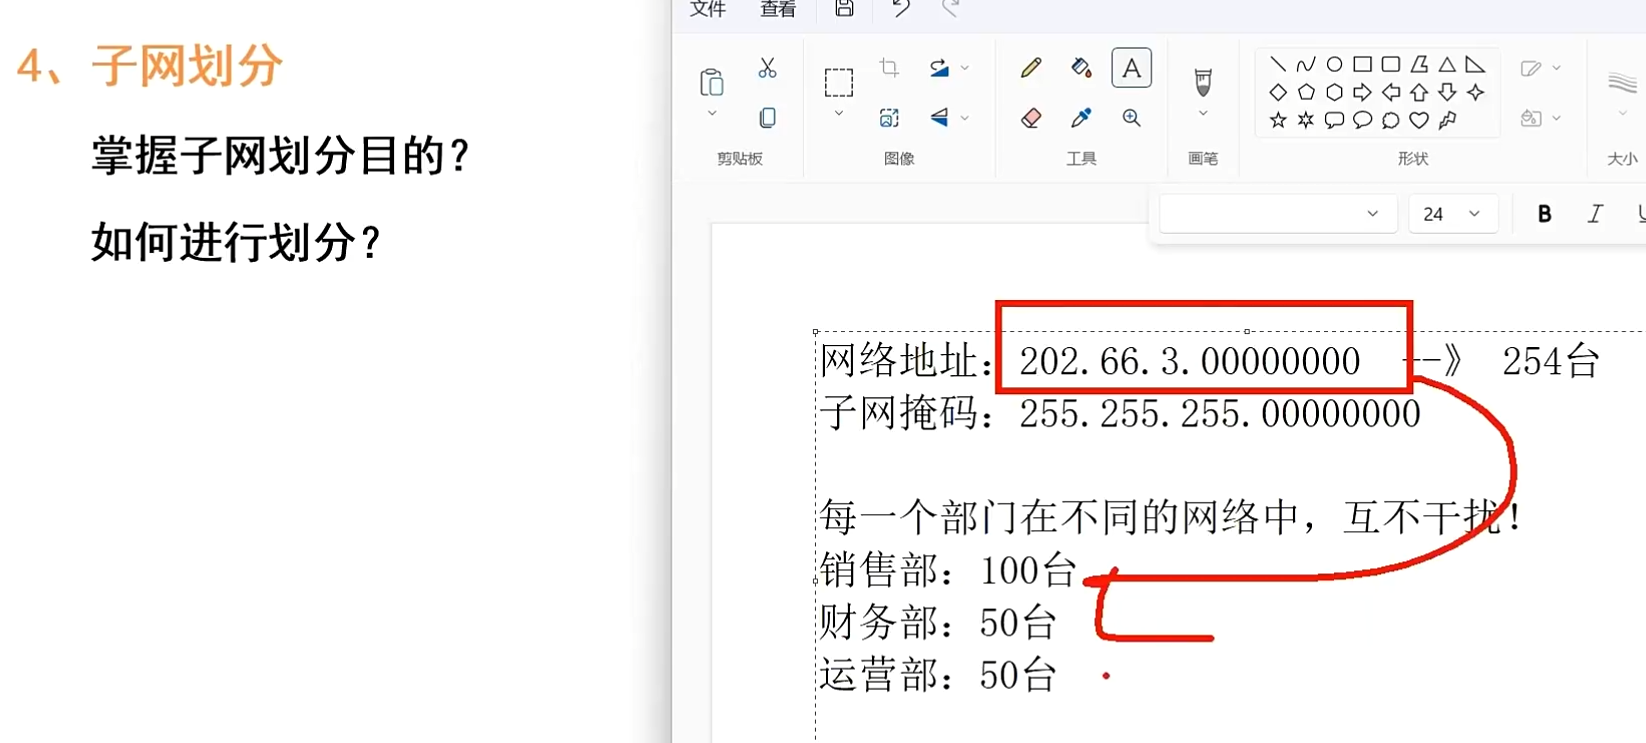Expand the Selection options chevron
This screenshot has width=1646, height=743.
[x=839, y=114]
